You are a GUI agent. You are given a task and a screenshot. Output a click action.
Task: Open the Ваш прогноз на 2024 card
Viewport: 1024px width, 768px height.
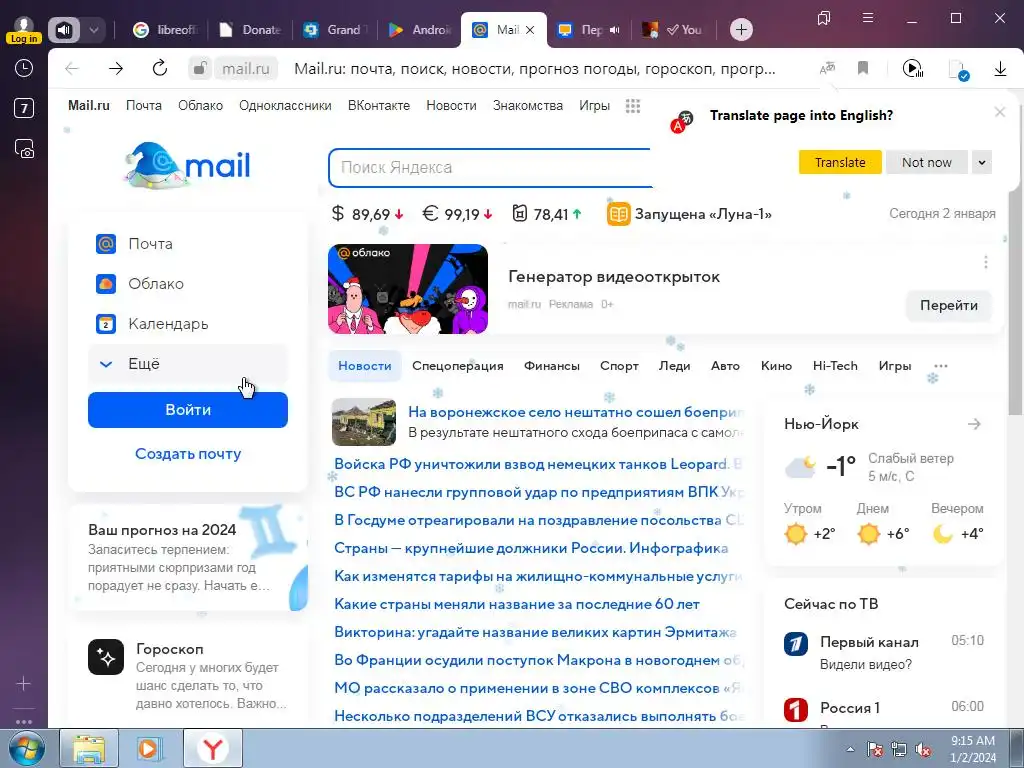point(188,557)
